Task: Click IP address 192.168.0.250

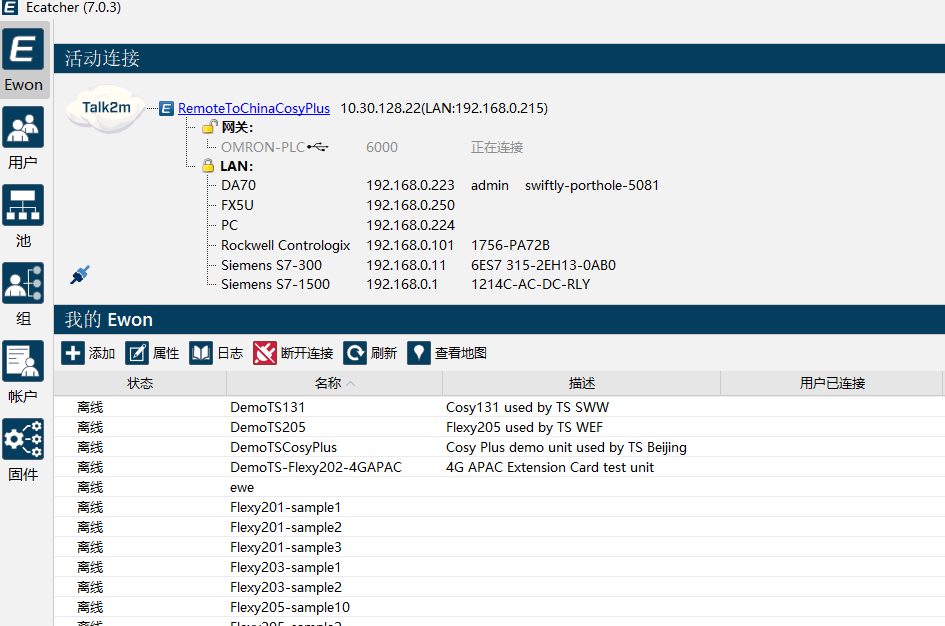Action: [x=410, y=205]
